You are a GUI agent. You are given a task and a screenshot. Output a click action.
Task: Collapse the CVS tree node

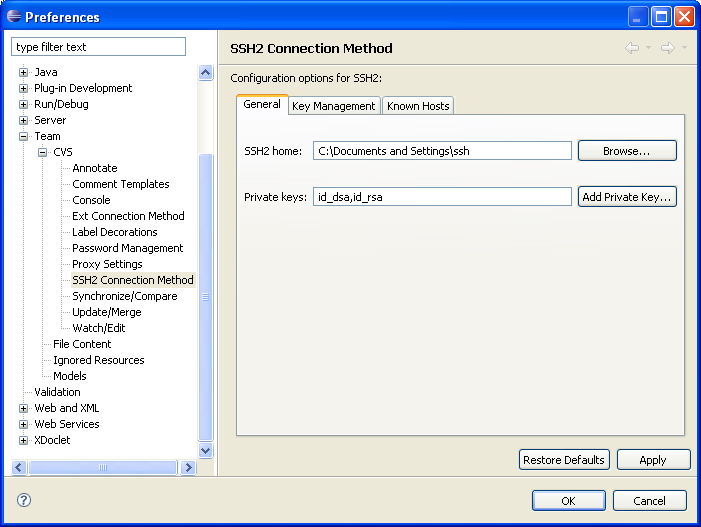point(43,152)
